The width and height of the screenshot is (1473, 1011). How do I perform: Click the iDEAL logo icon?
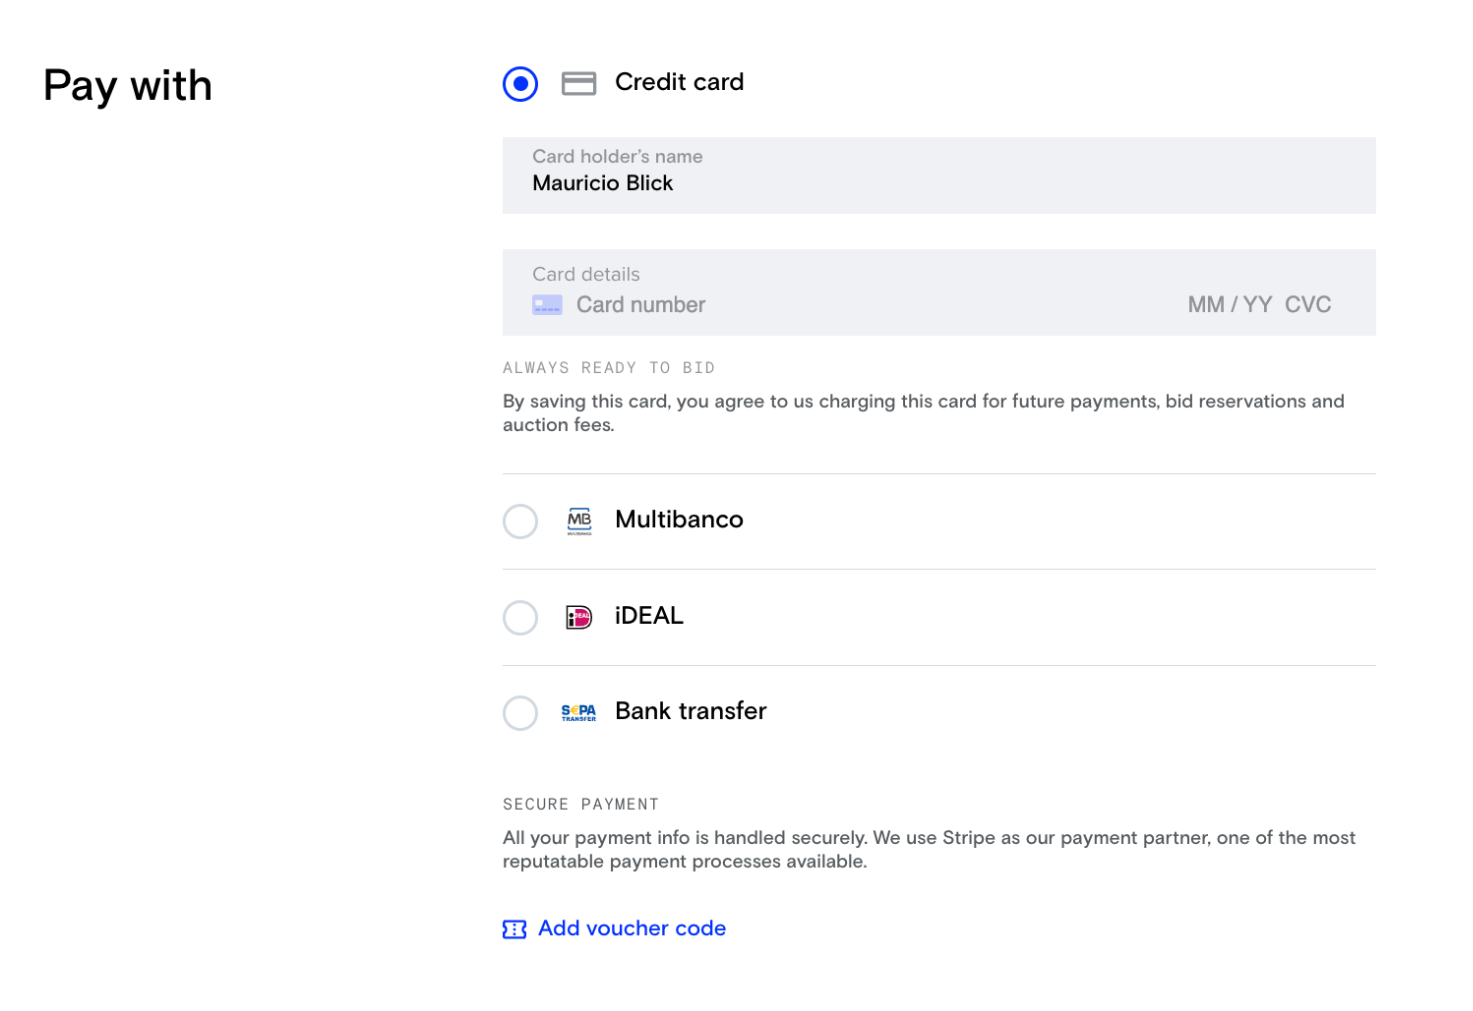(579, 617)
